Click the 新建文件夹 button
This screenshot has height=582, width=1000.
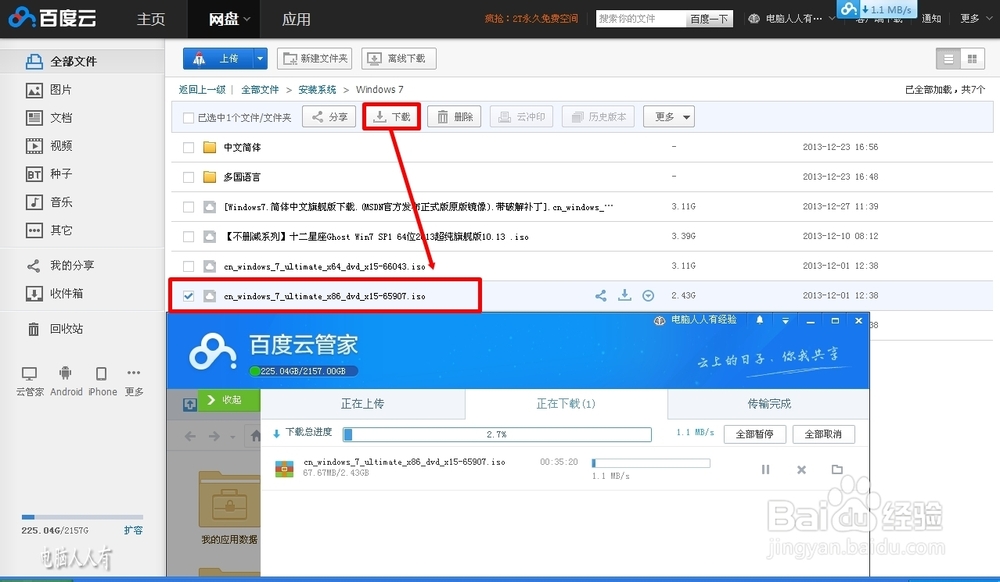click(316, 59)
